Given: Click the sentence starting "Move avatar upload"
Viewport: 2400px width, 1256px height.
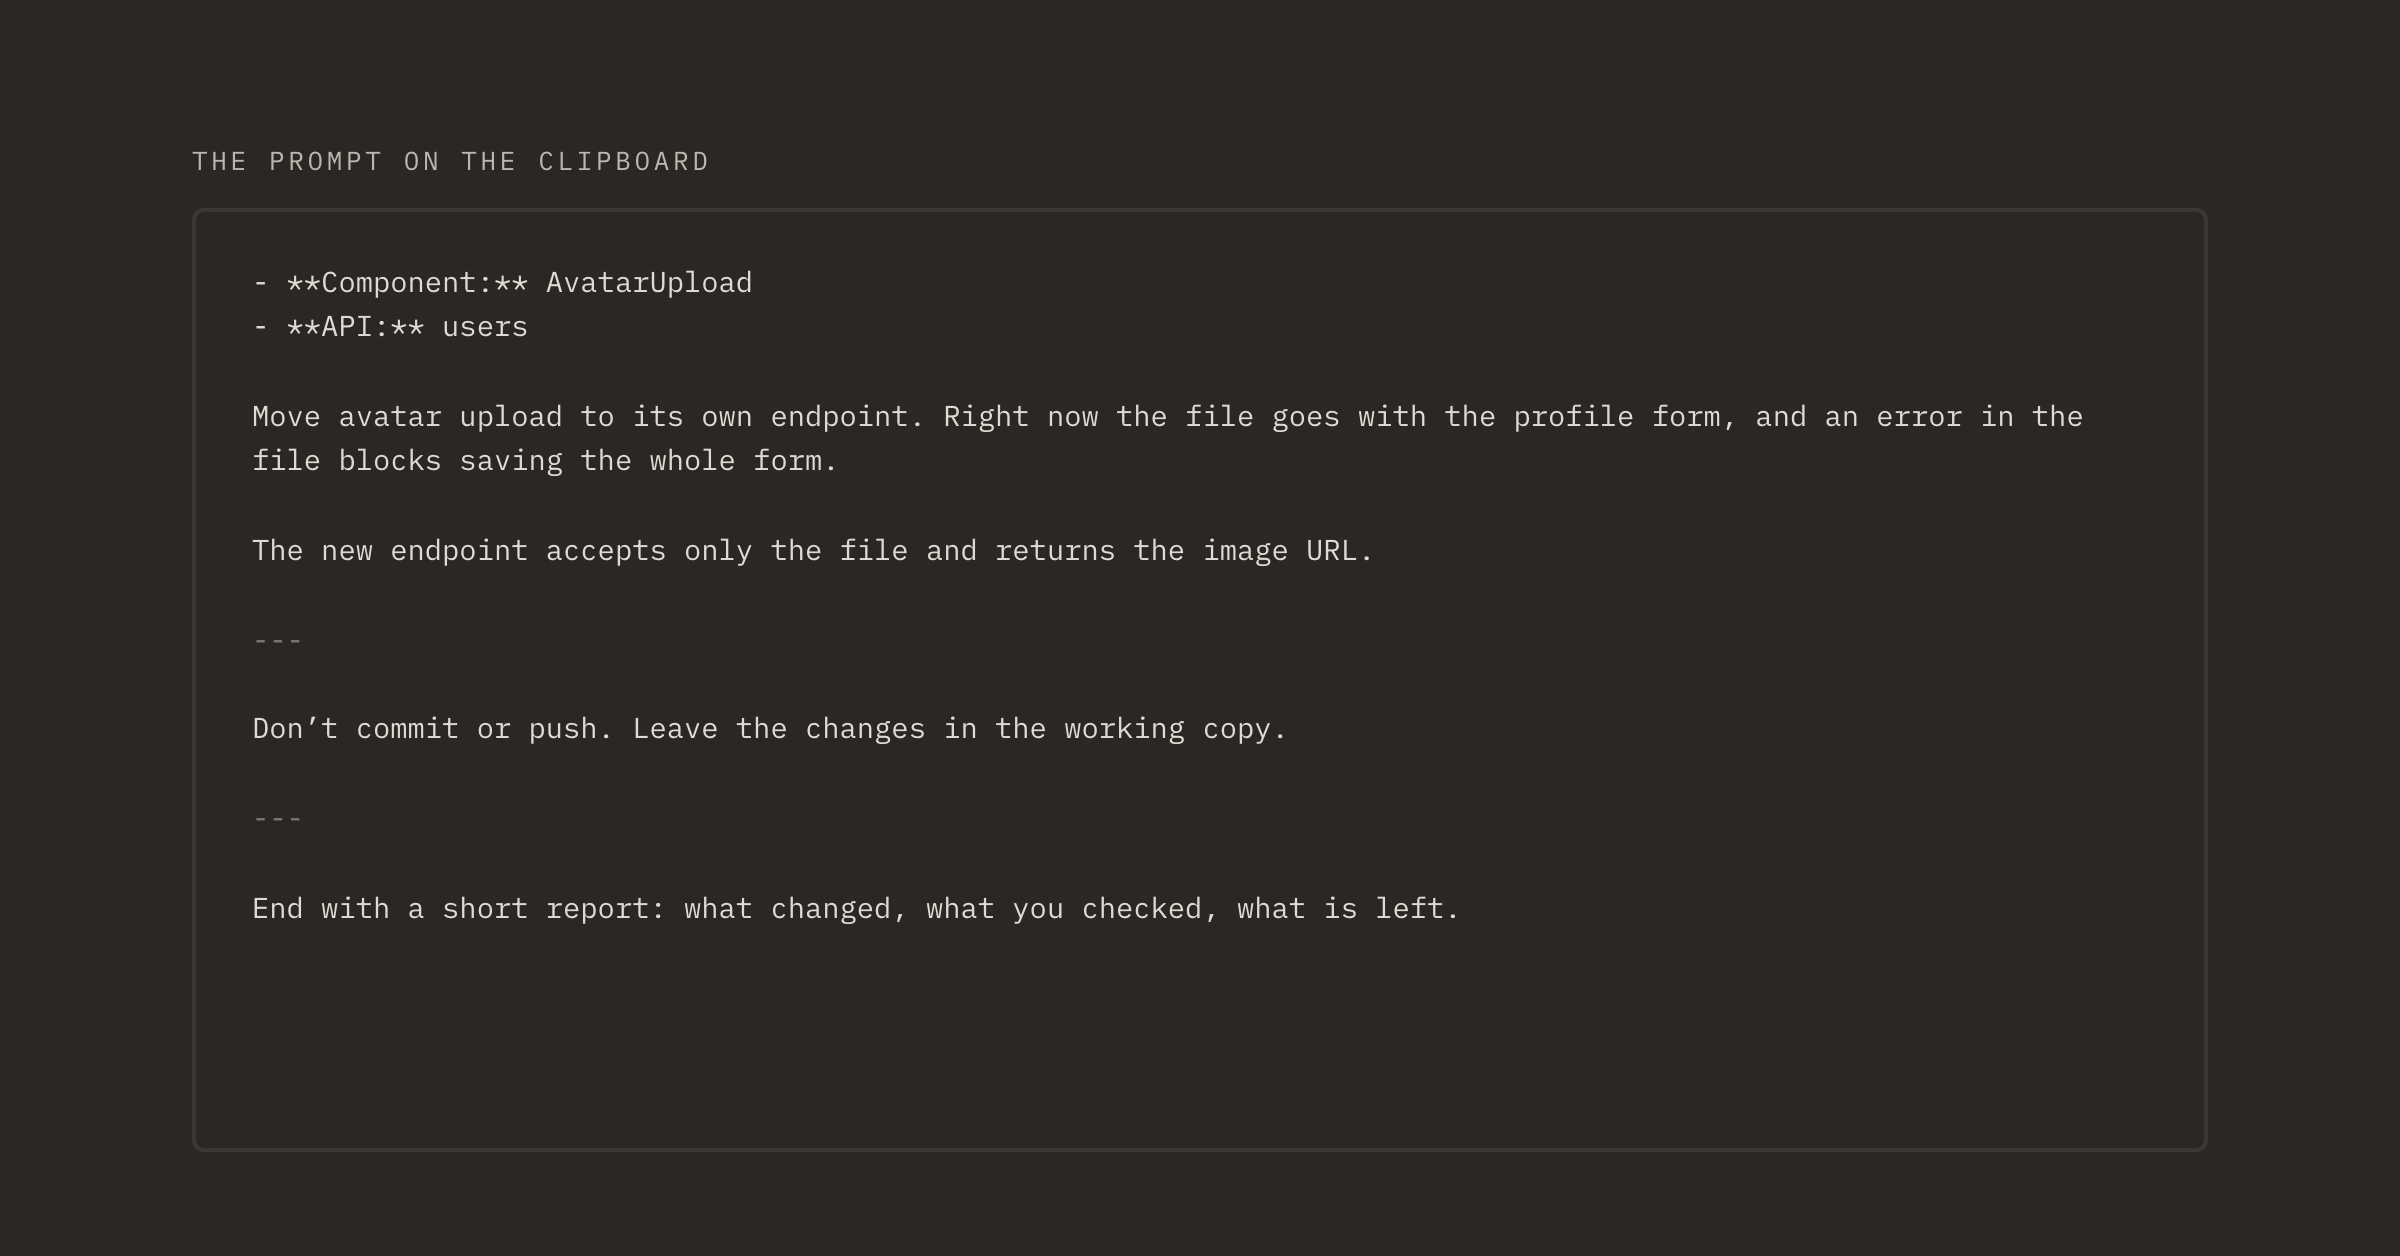Looking at the screenshot, I should click(587, 417).
